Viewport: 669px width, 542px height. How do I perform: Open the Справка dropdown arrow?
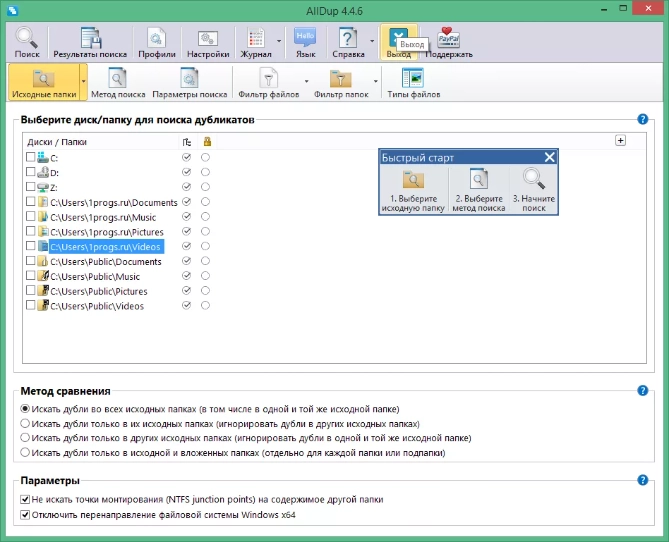click(371, 43)
